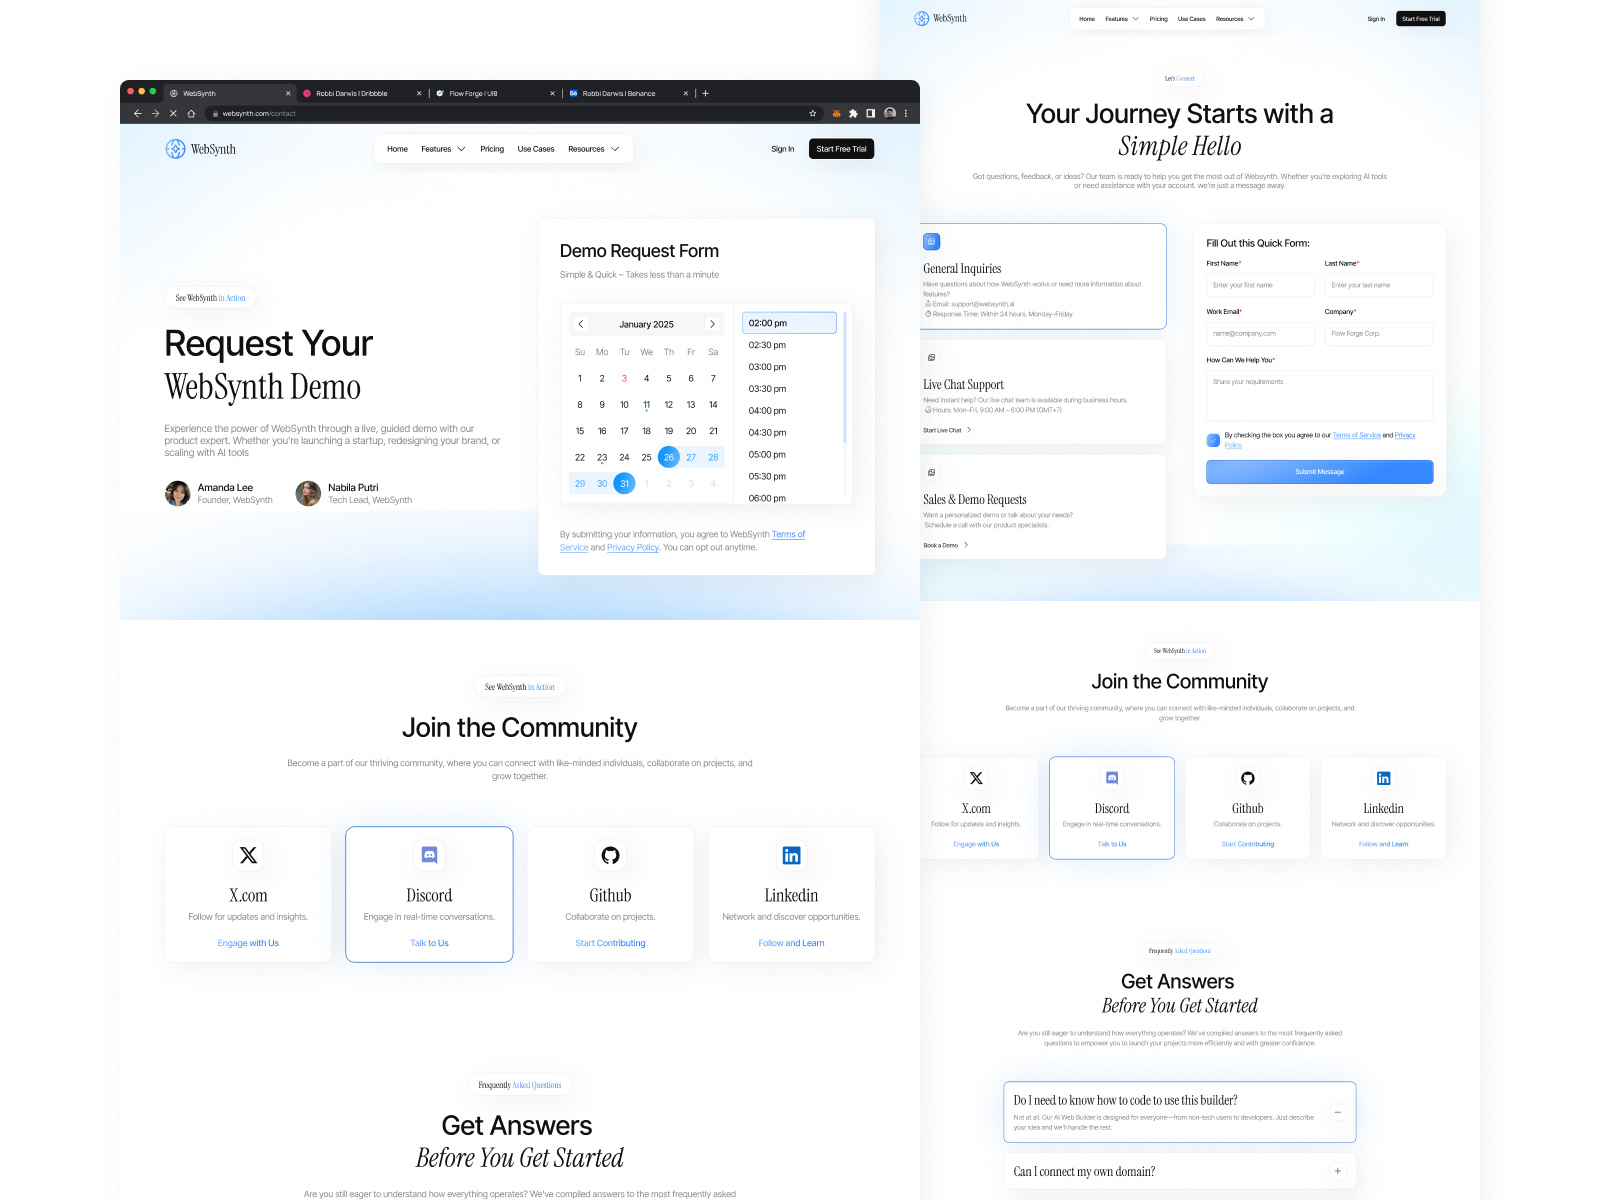Select January 26 in the calendar
Viewport: 1600px width, 1200px height.
(x=669, y=457)
